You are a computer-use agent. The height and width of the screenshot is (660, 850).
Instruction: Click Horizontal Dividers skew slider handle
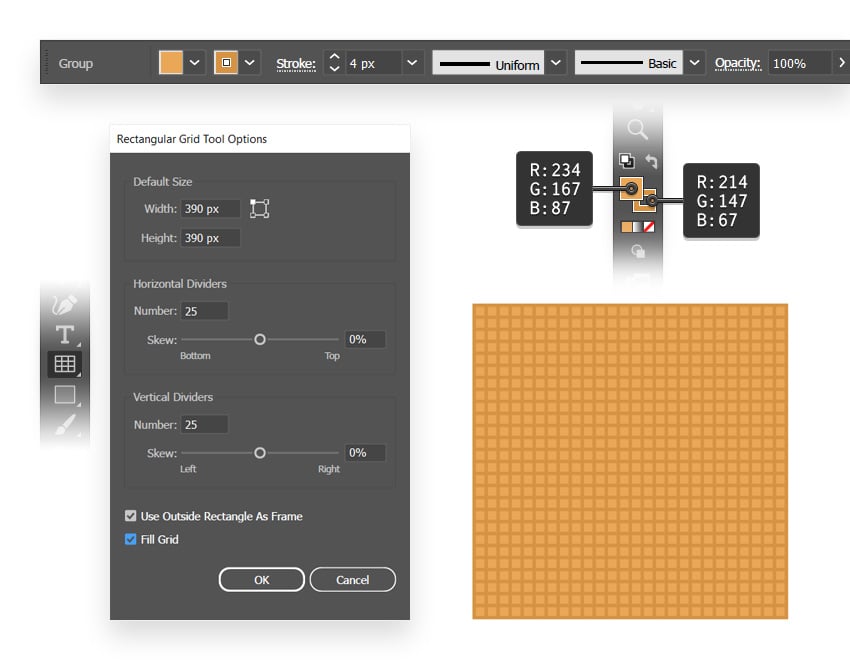pyautogui.click(x=260, y=340)
